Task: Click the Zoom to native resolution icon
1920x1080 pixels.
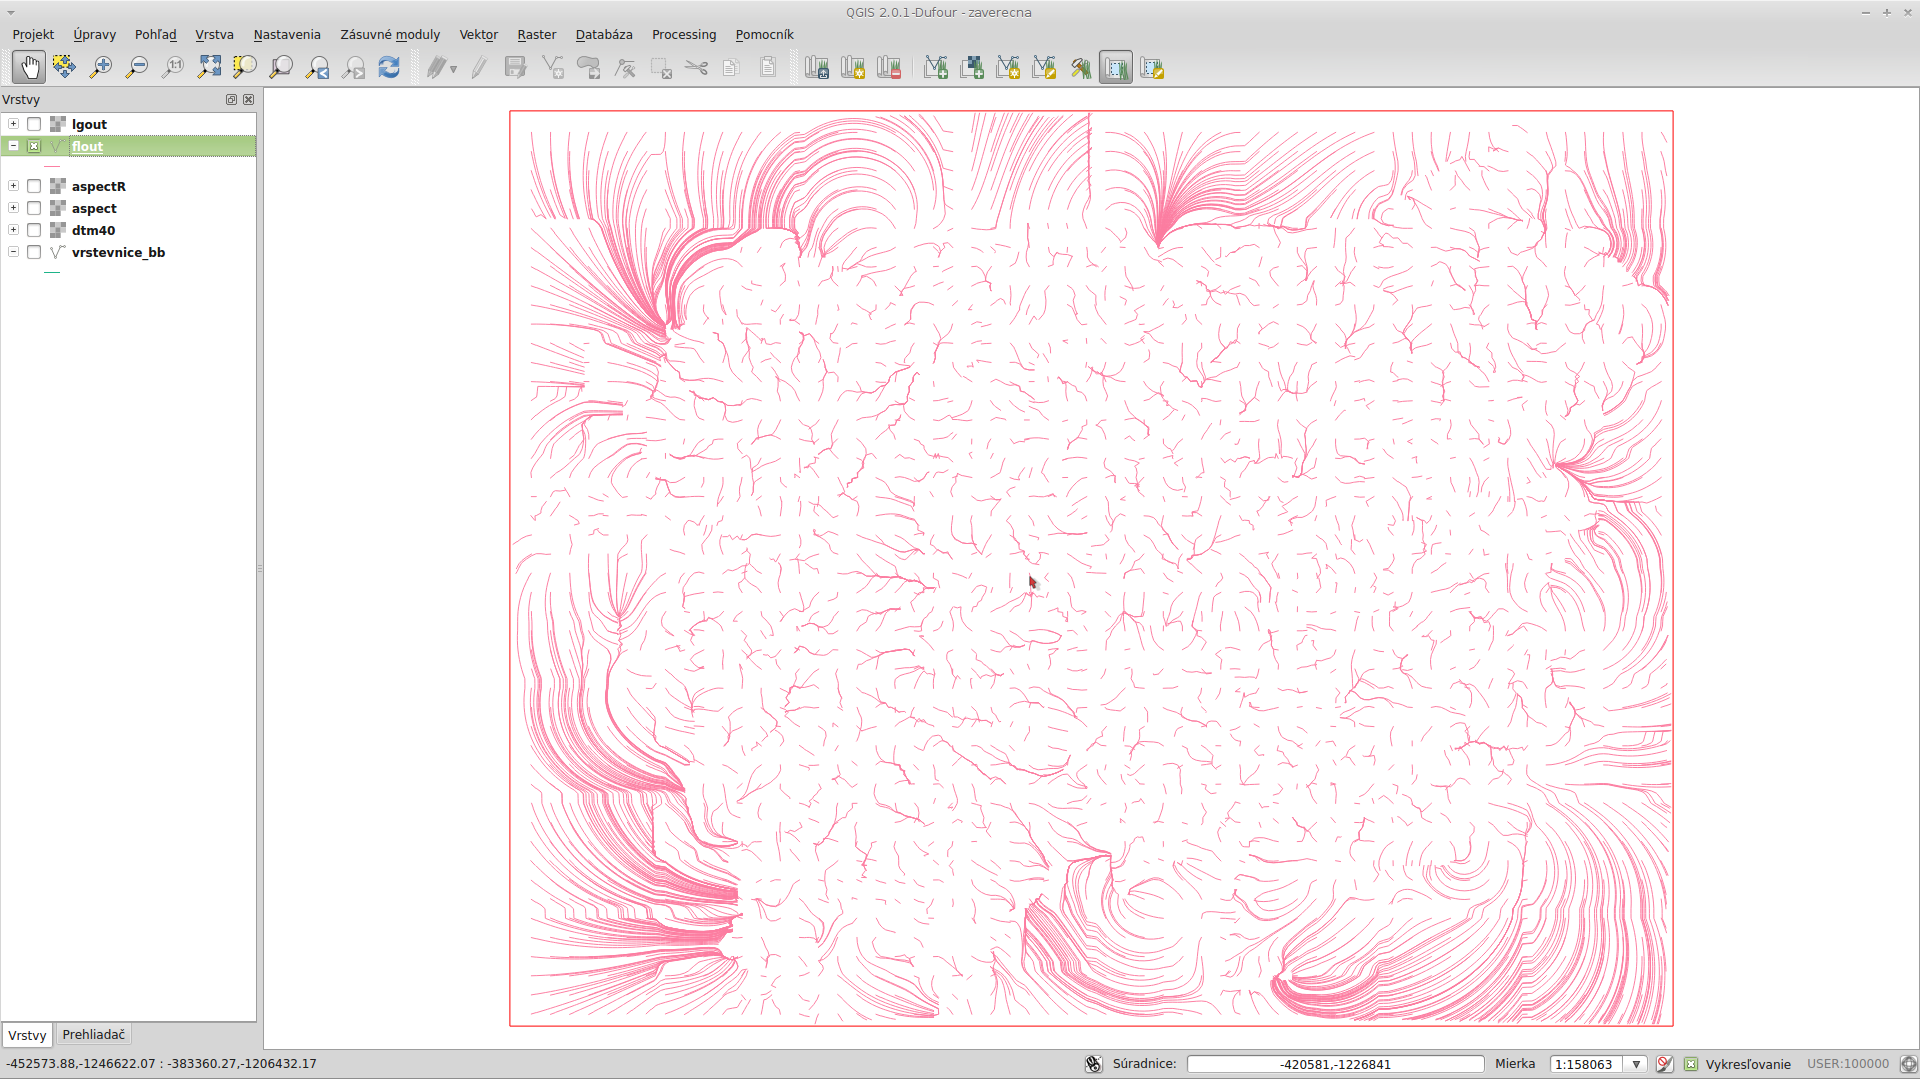Action: (173, 68)
